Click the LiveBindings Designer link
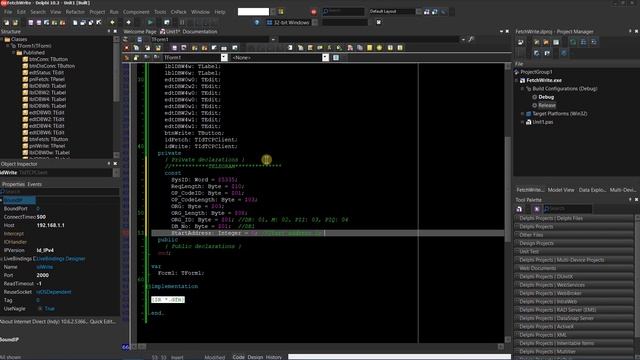Viewport: 640px width, 360px height. coord(61,259)
